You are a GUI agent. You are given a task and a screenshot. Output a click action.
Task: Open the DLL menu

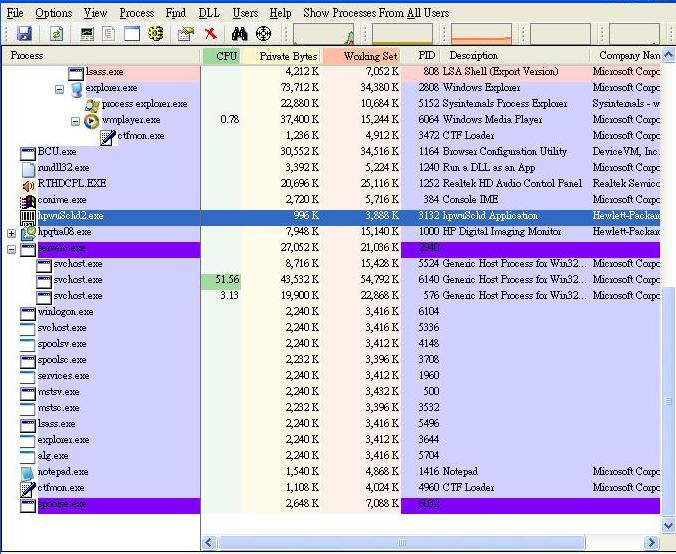209,13
